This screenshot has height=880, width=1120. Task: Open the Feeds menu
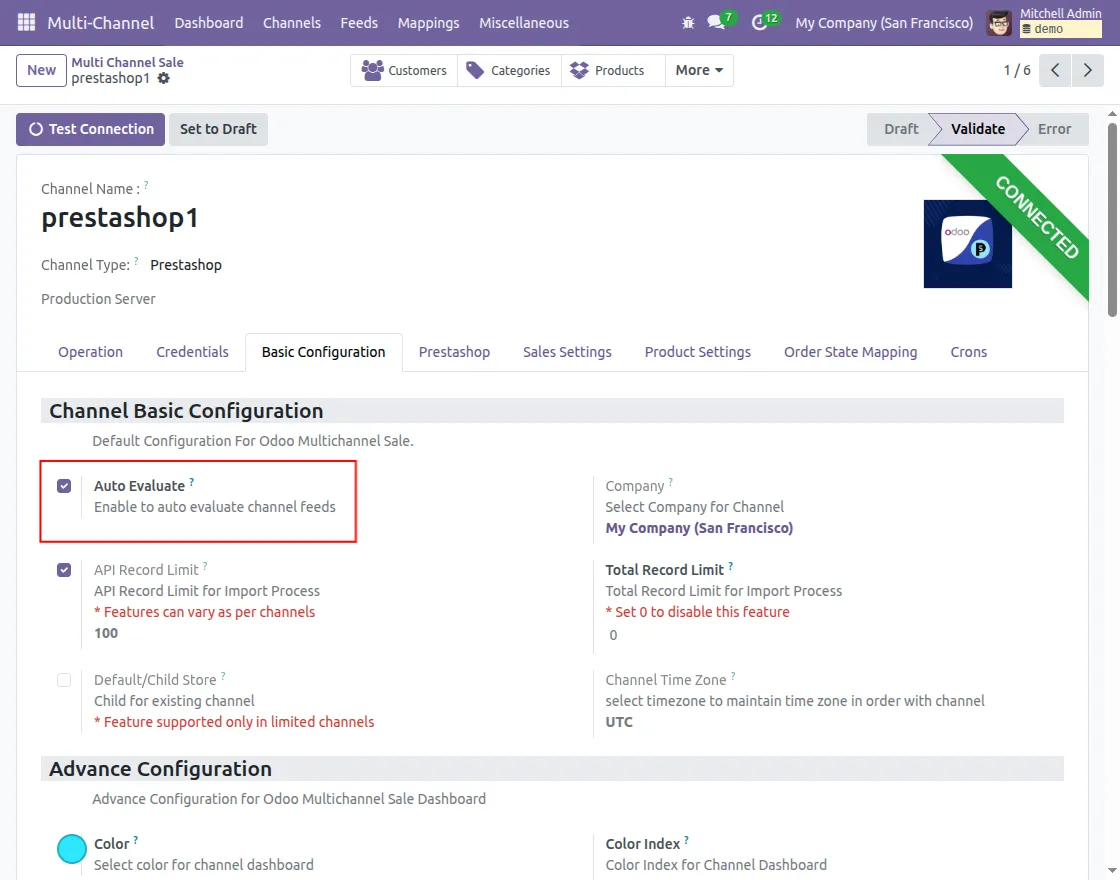pyautogui.click(x=359, y=23)
